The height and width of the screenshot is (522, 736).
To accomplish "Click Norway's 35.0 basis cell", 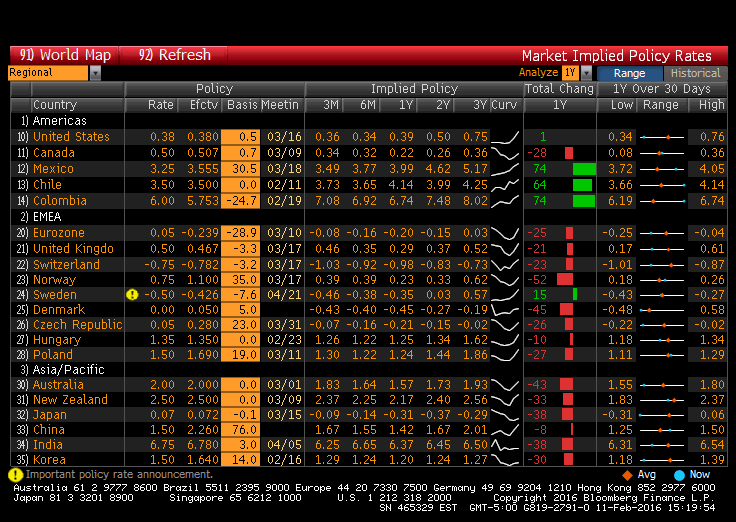I will point(240,280).
